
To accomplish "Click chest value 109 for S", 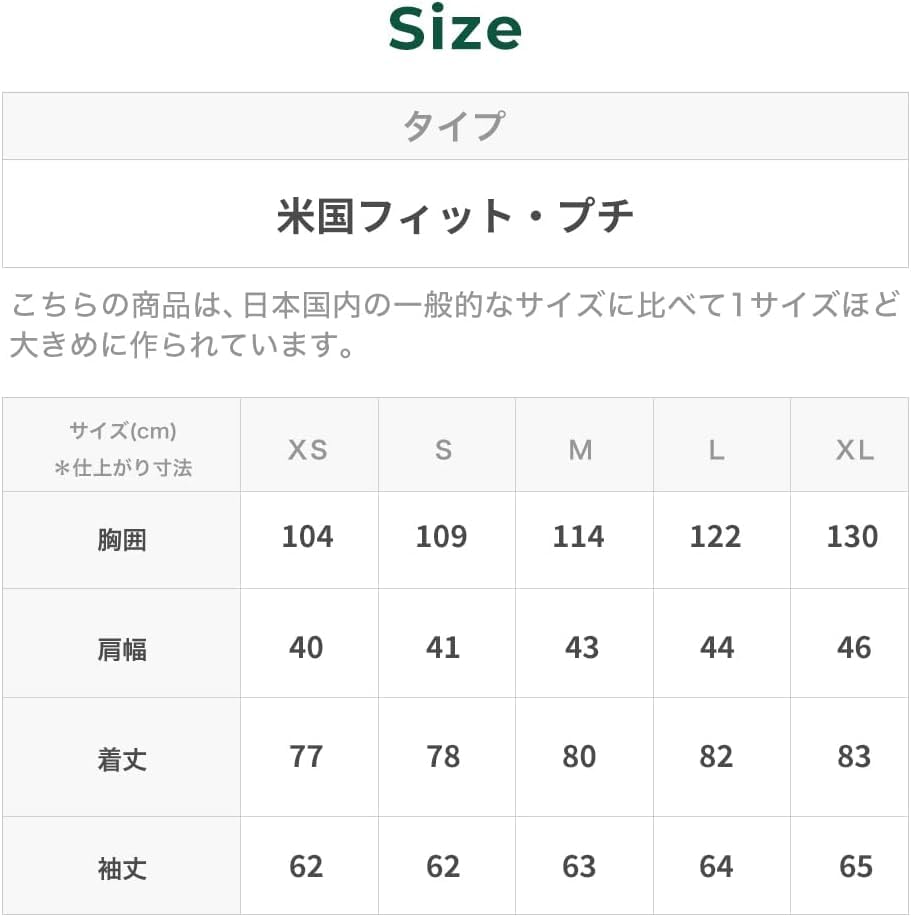I will (x=442, y=537).
